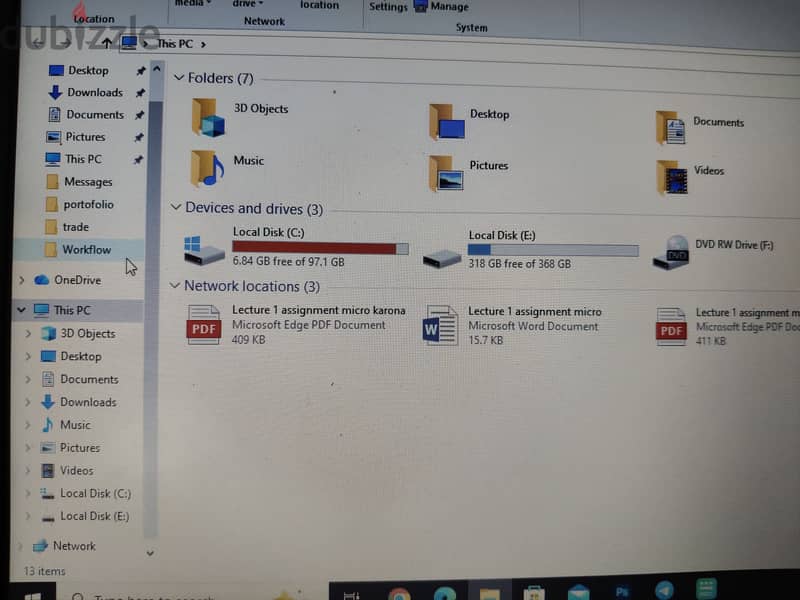Open the Desktop folder in Folders section
The width and height of the screenshot is (800, 600).
click(x=446, y=122)
